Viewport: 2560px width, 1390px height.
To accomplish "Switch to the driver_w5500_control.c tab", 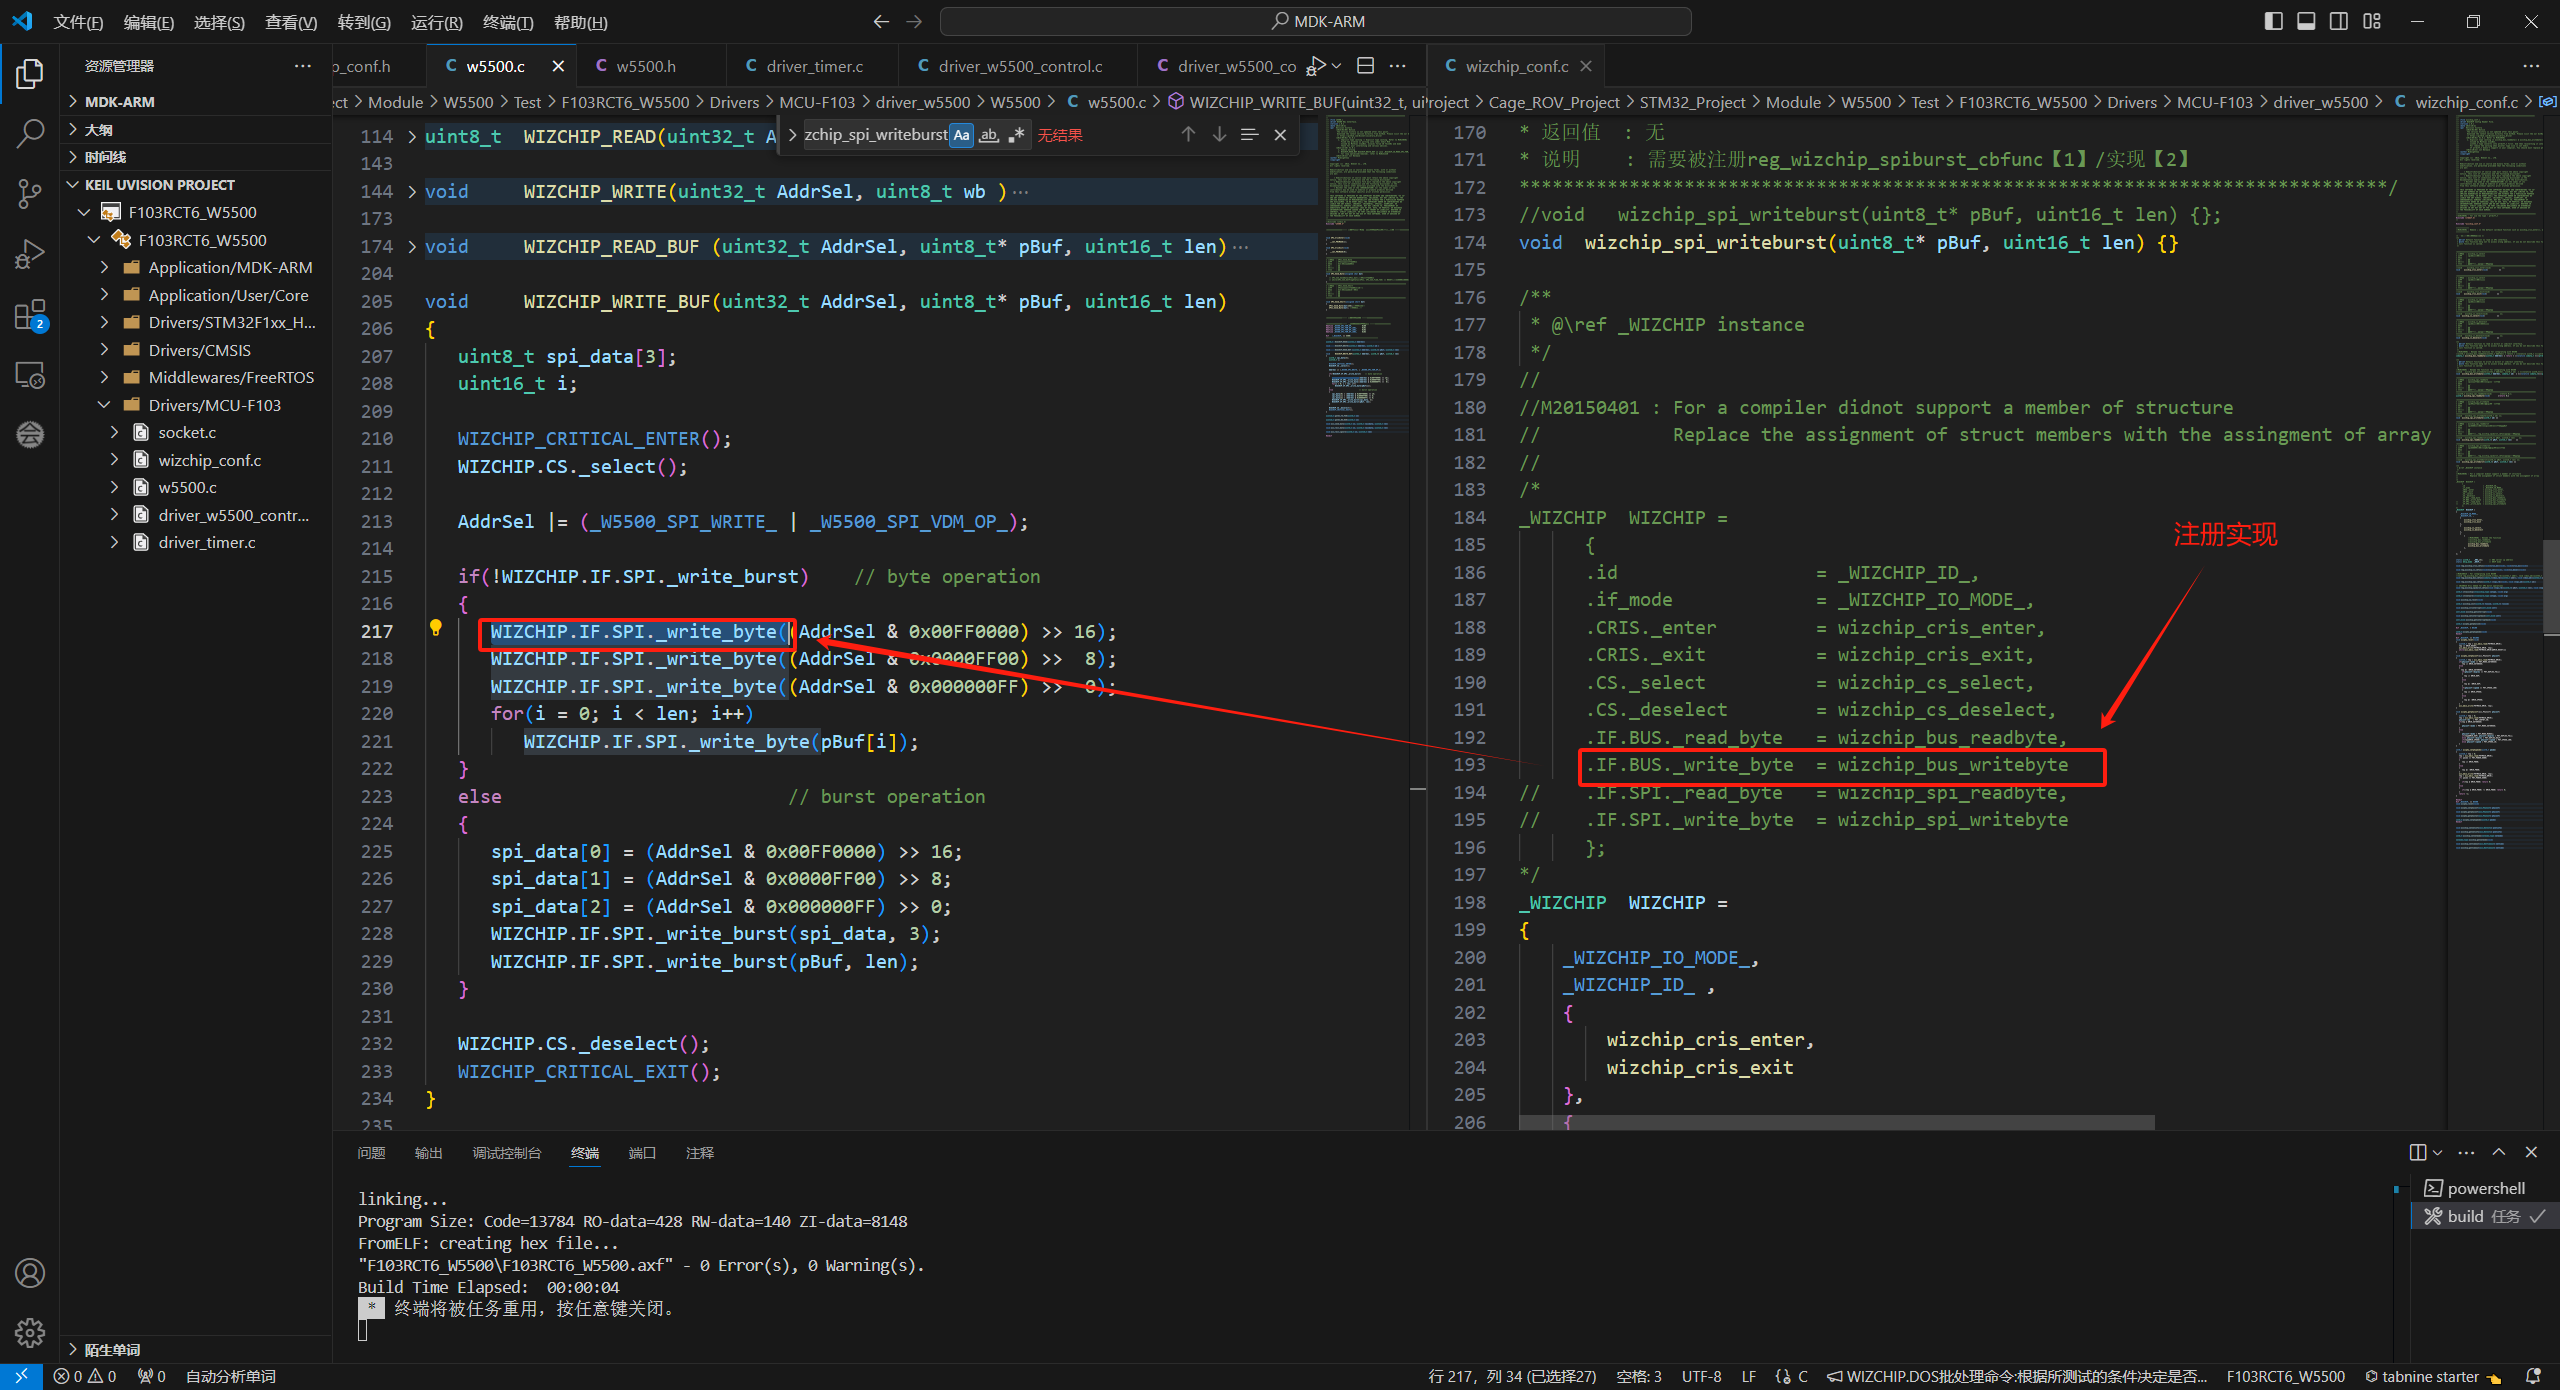I will pos(1020,66).
